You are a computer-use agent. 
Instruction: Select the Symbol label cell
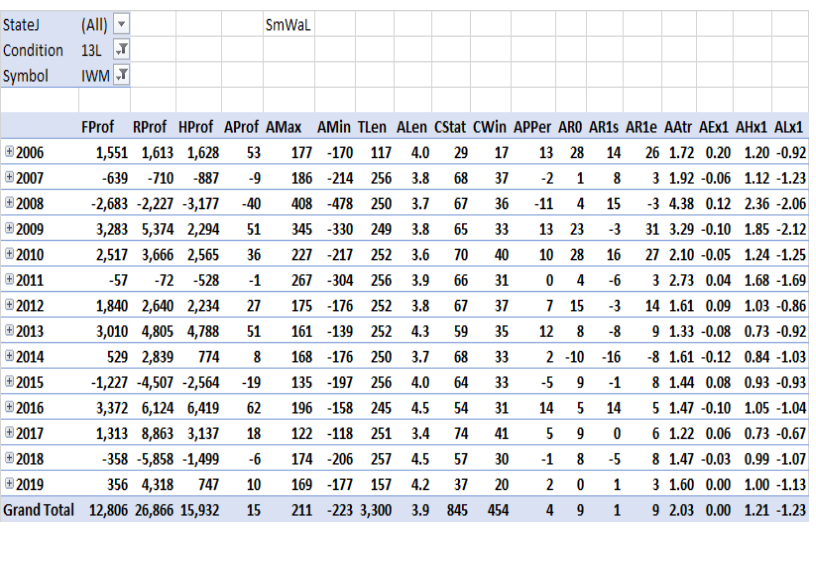pos(26,76)
